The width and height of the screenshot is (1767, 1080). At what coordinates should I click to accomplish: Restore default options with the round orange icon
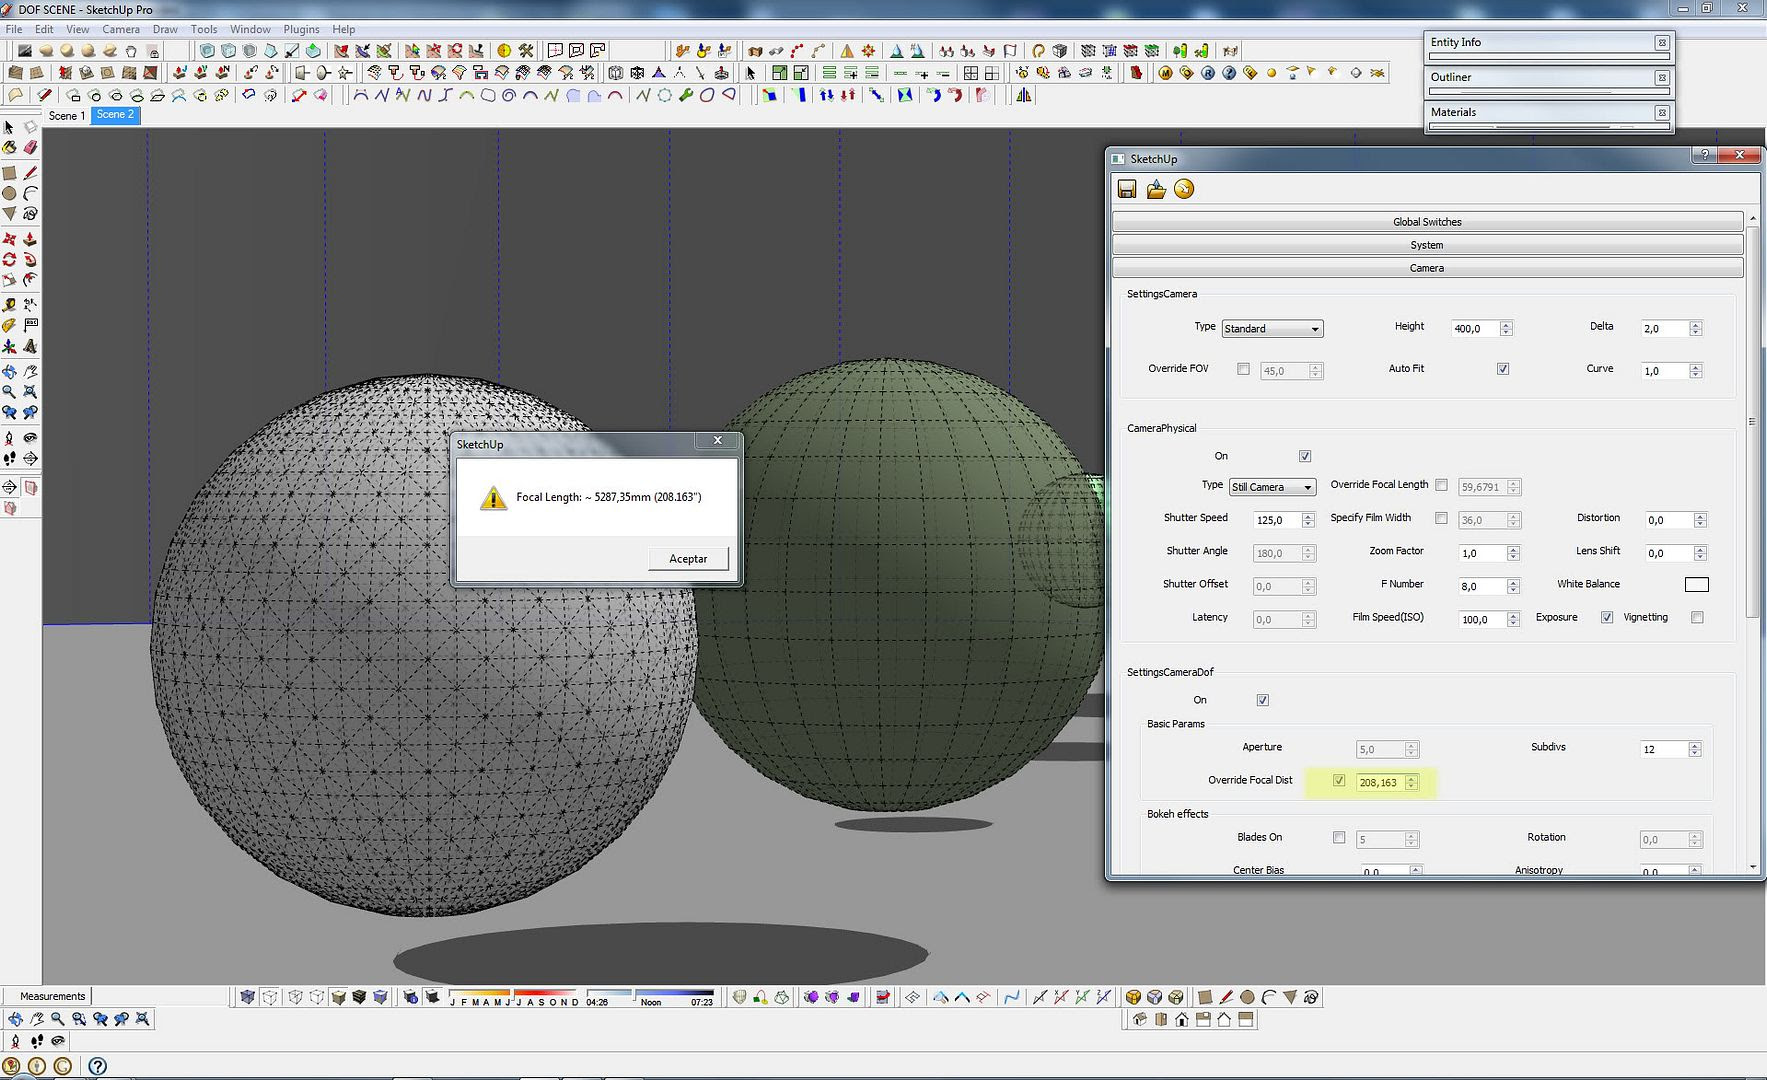click(1184, 189)
